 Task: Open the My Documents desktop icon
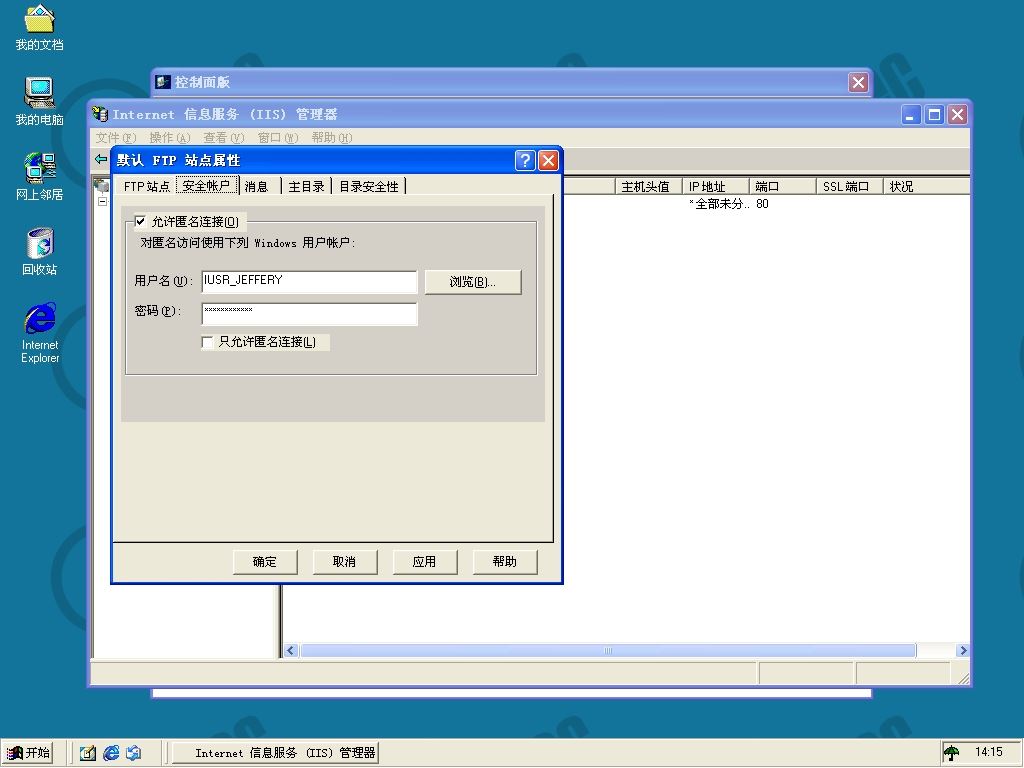tap(39, 27)
